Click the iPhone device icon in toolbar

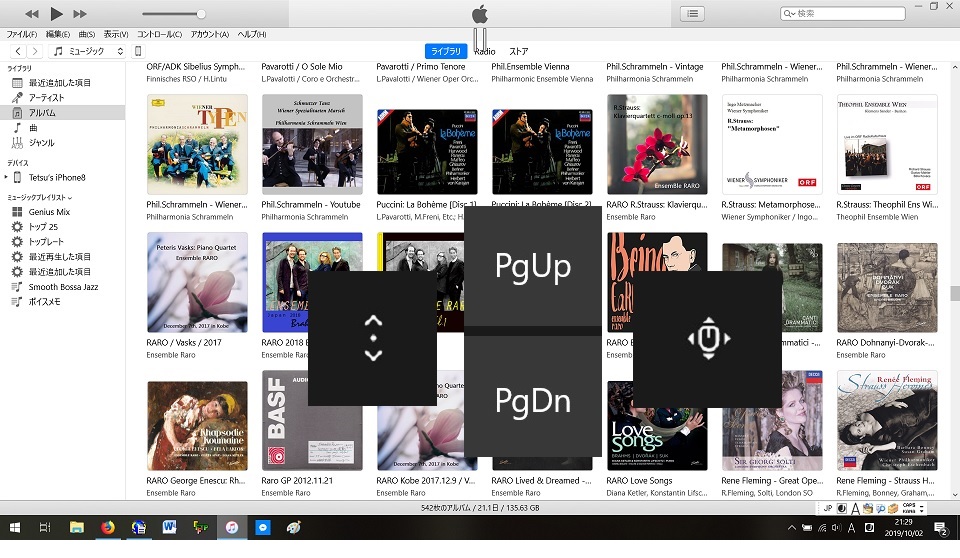point(138,51)
